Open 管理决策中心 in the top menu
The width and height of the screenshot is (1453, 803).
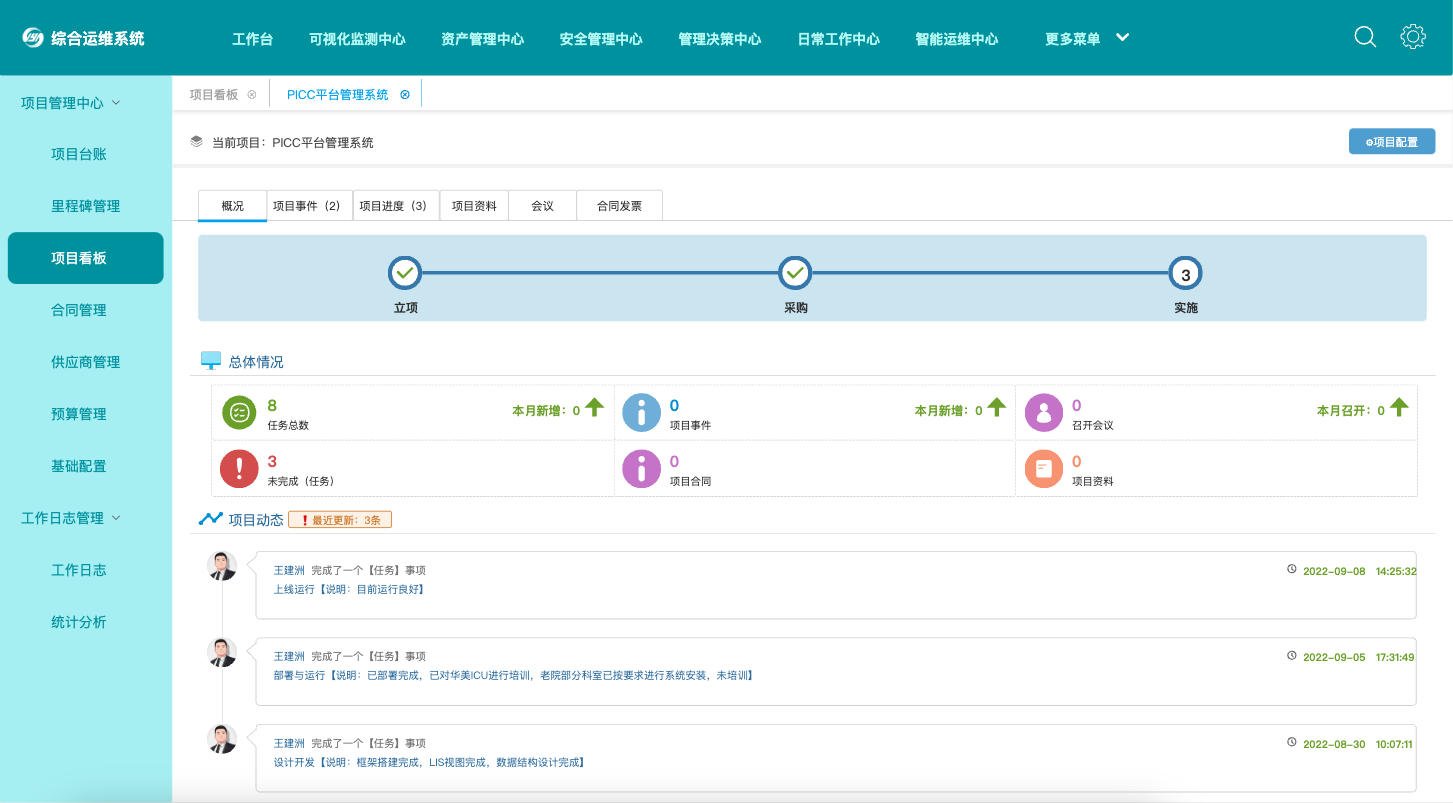(x=720, y=39)
